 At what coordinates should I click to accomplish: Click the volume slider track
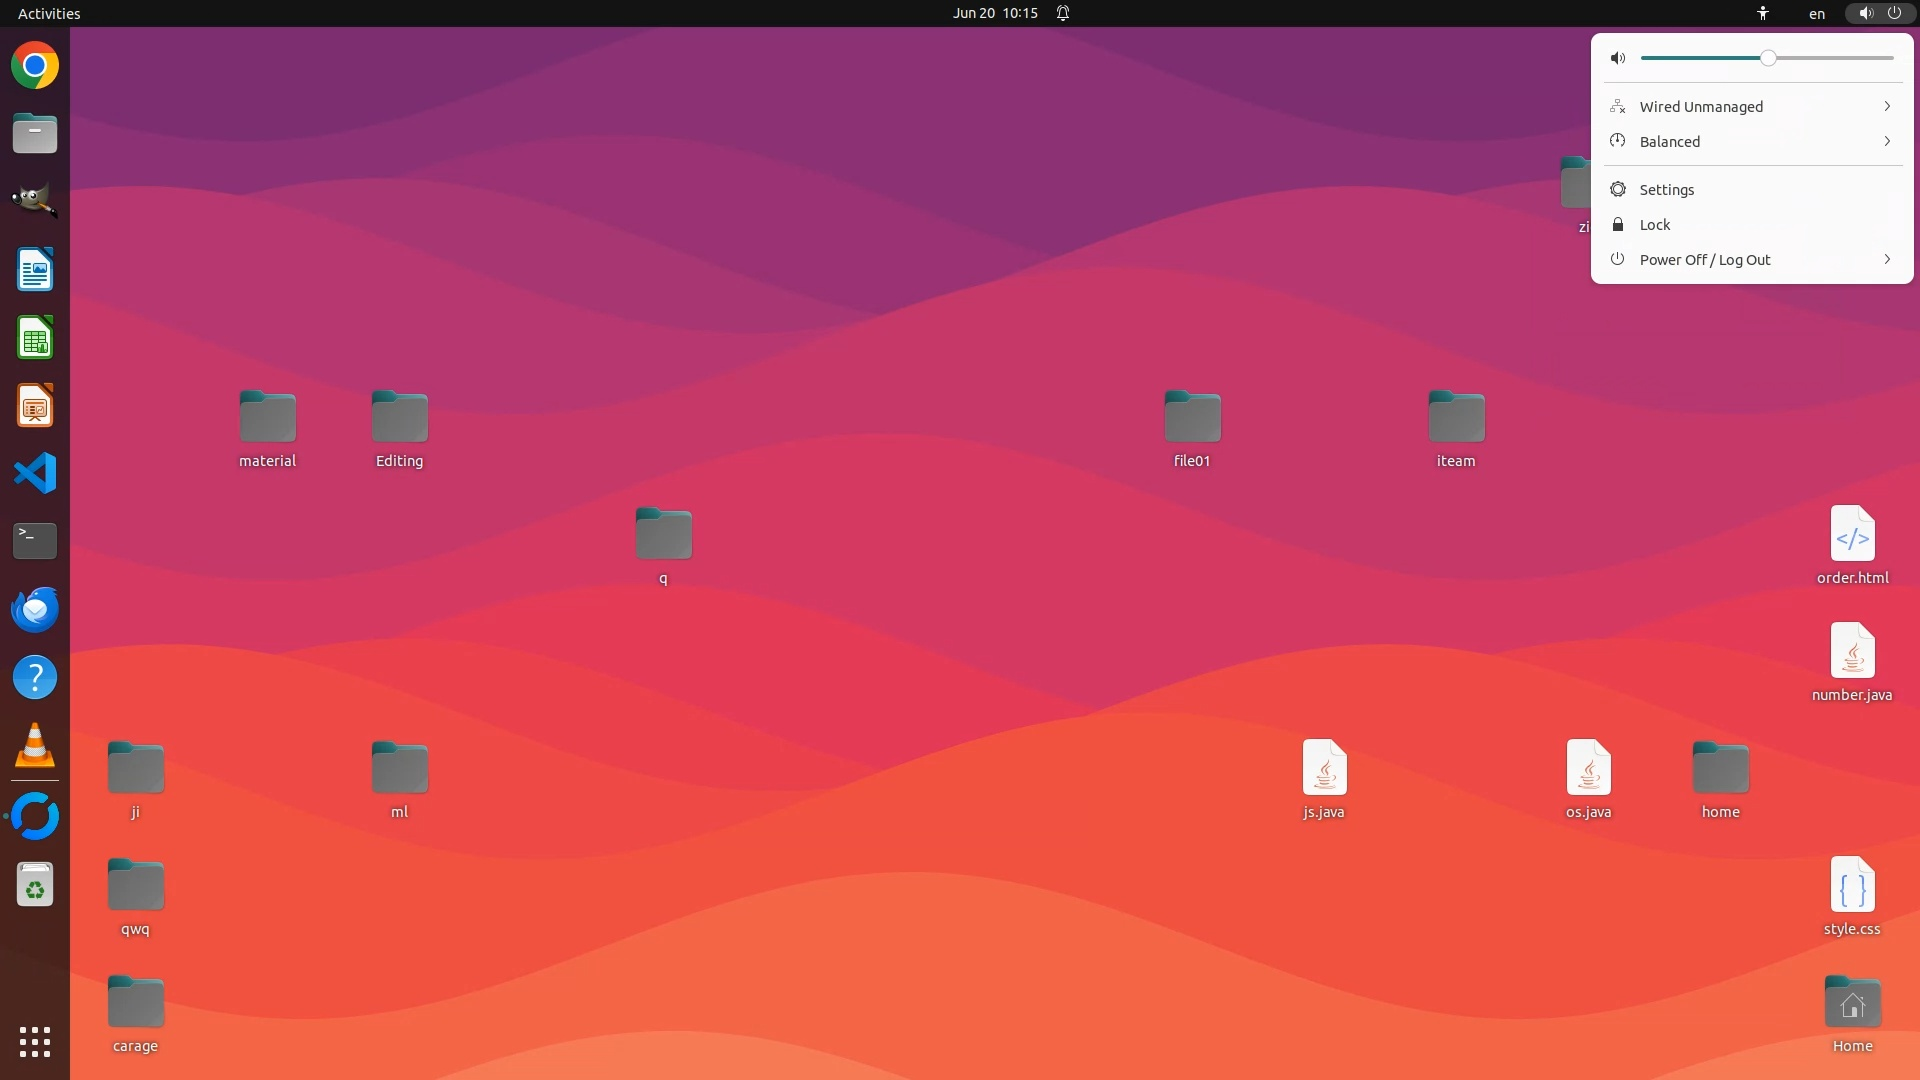pyautogui.click(x=1830, y=58)
